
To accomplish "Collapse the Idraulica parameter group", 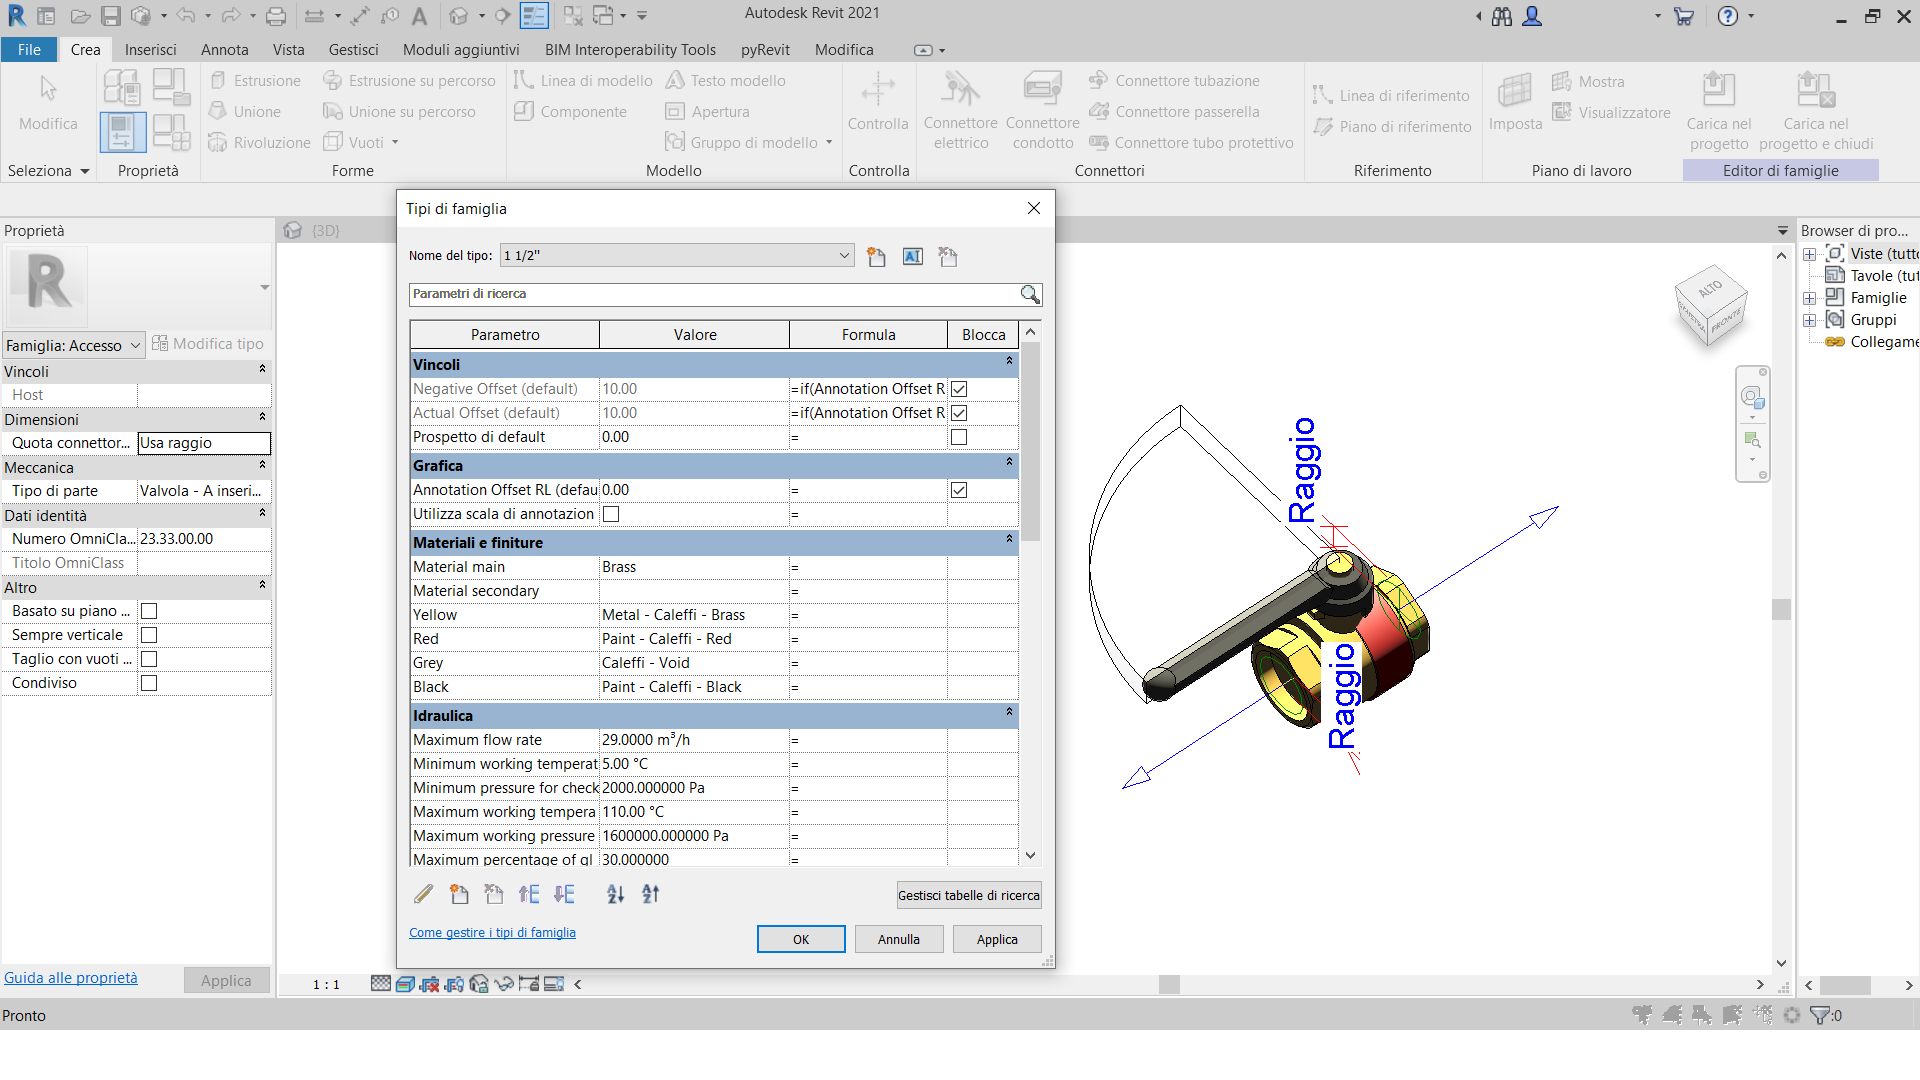I will 1009,712.
